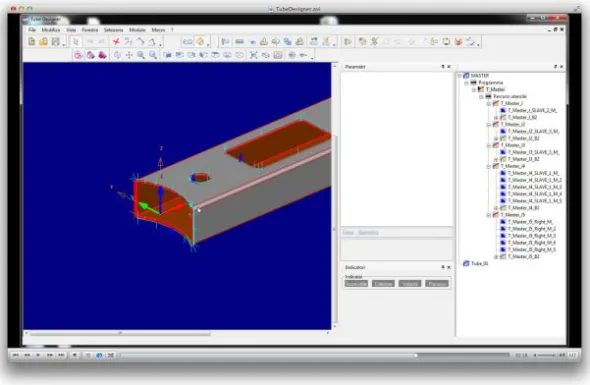
Task: Select the rotate view tool
Action: pyautogui.click(x=117, y=55)
